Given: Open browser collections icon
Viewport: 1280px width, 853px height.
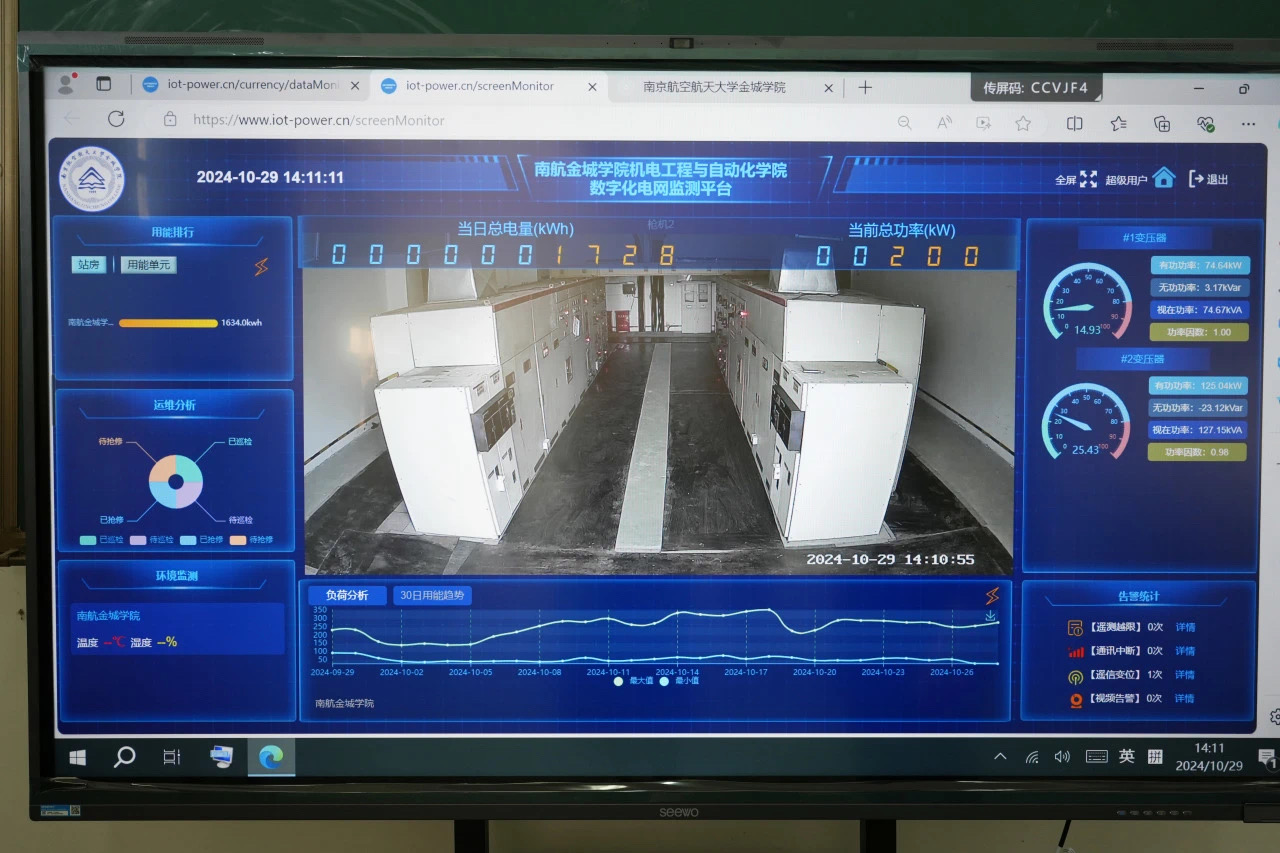Looking at the screenshot, I should [1162, 124].
